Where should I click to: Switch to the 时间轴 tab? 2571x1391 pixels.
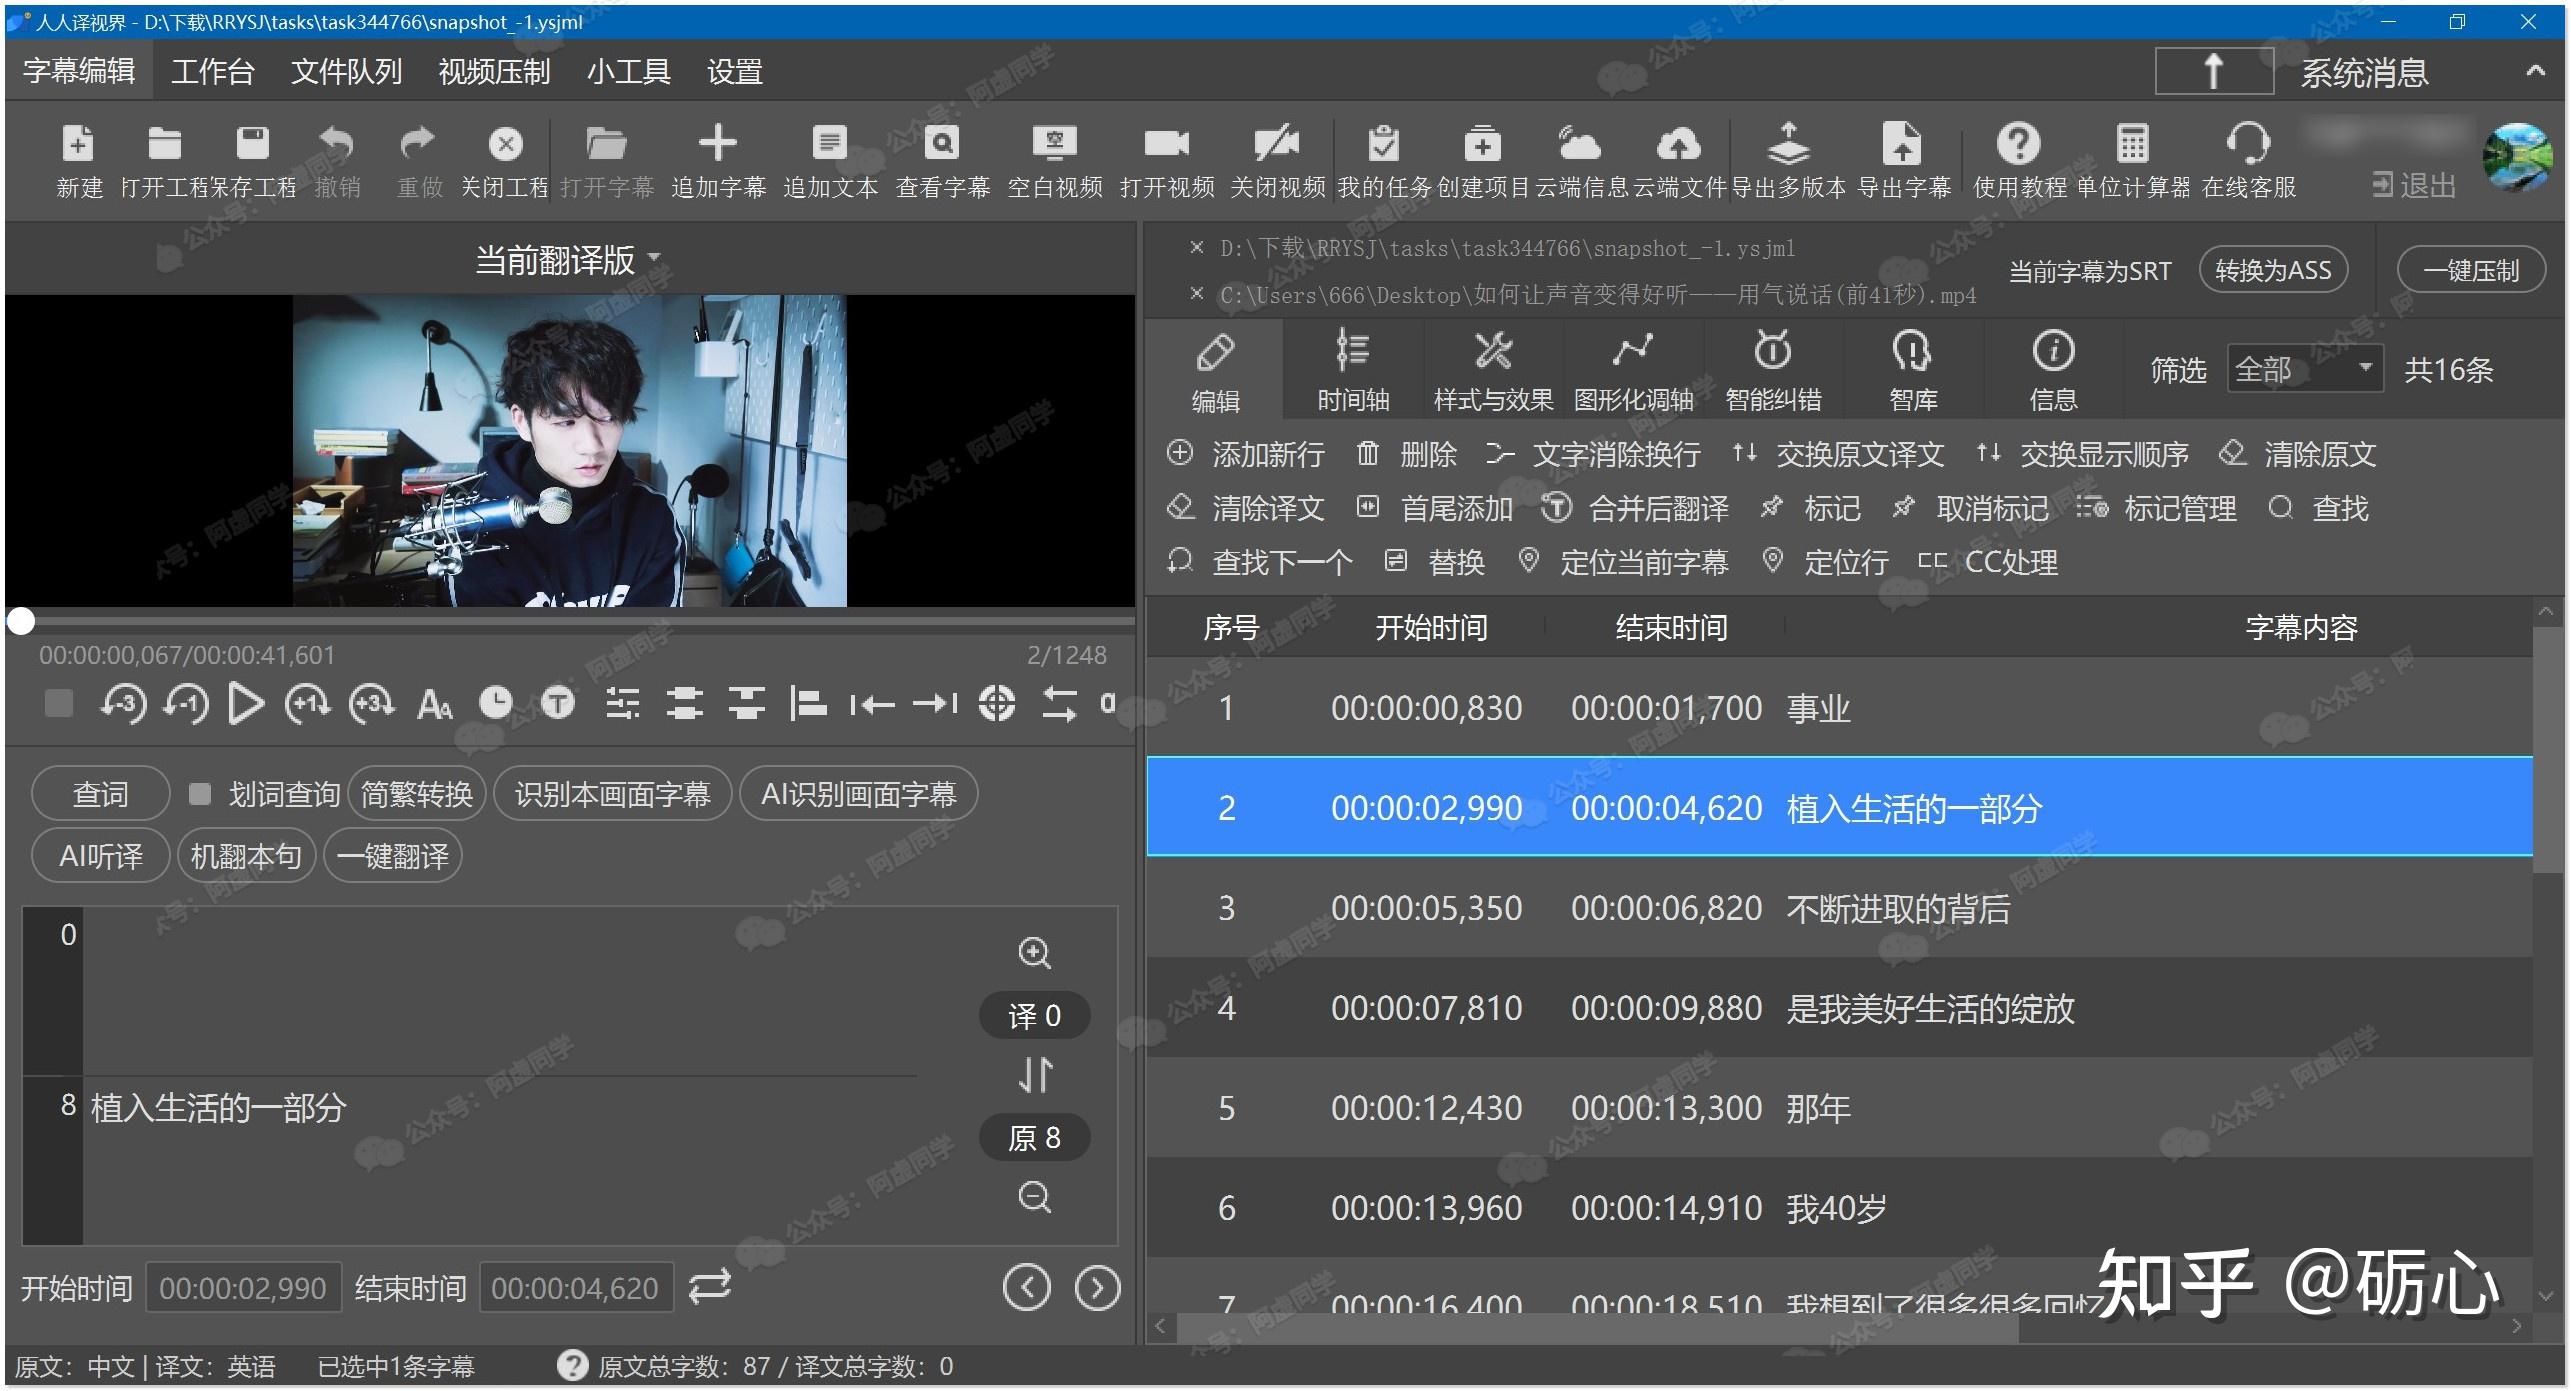tap(1352, 370)
